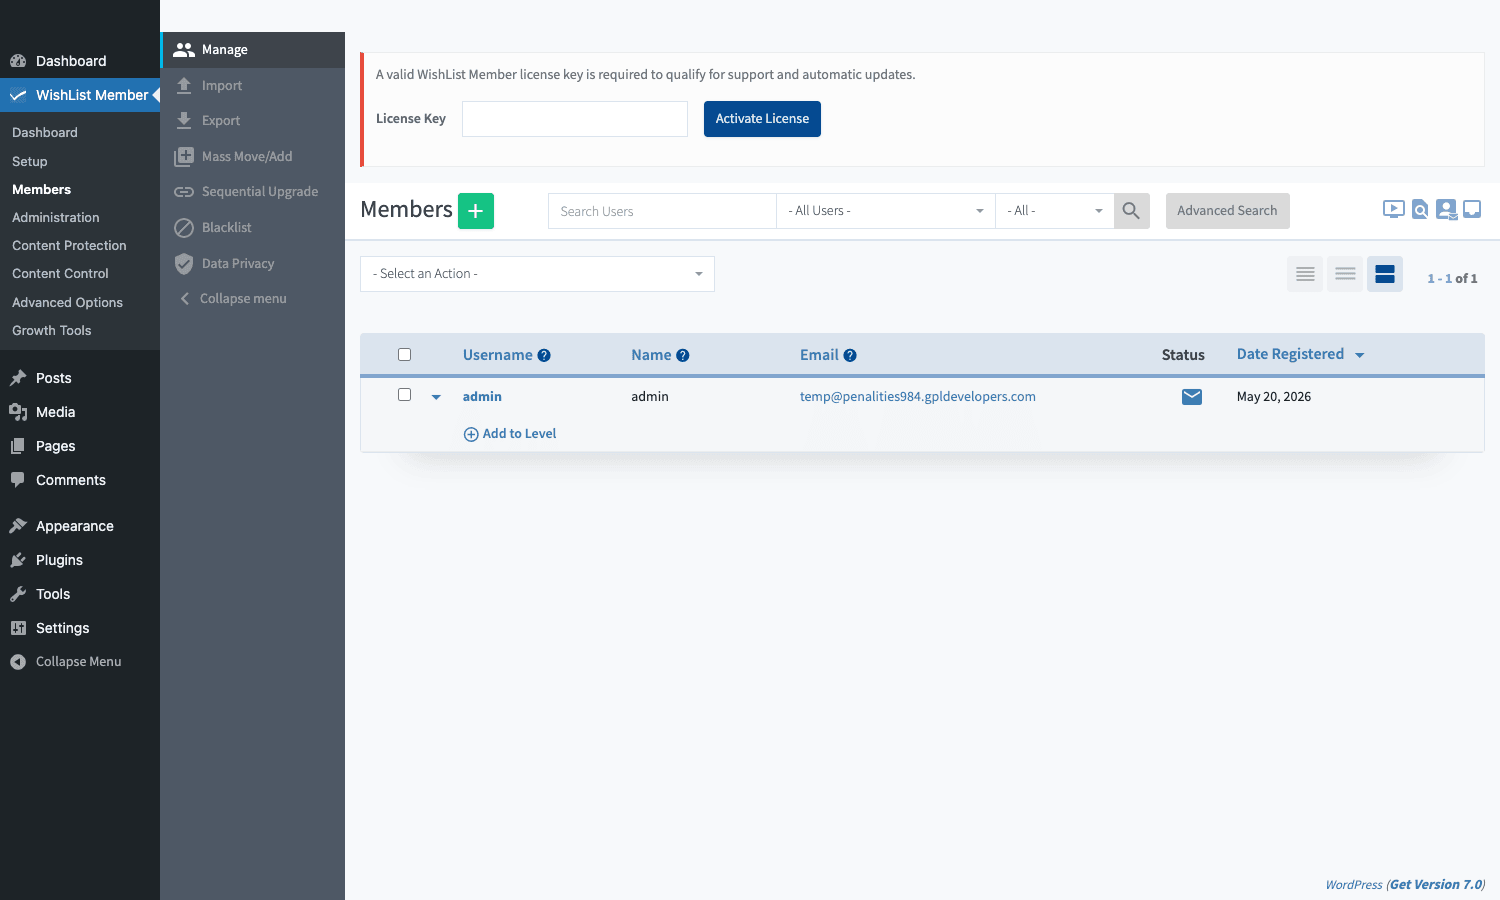
Task: Click the help icon next to Username
Action: point(544,355)
